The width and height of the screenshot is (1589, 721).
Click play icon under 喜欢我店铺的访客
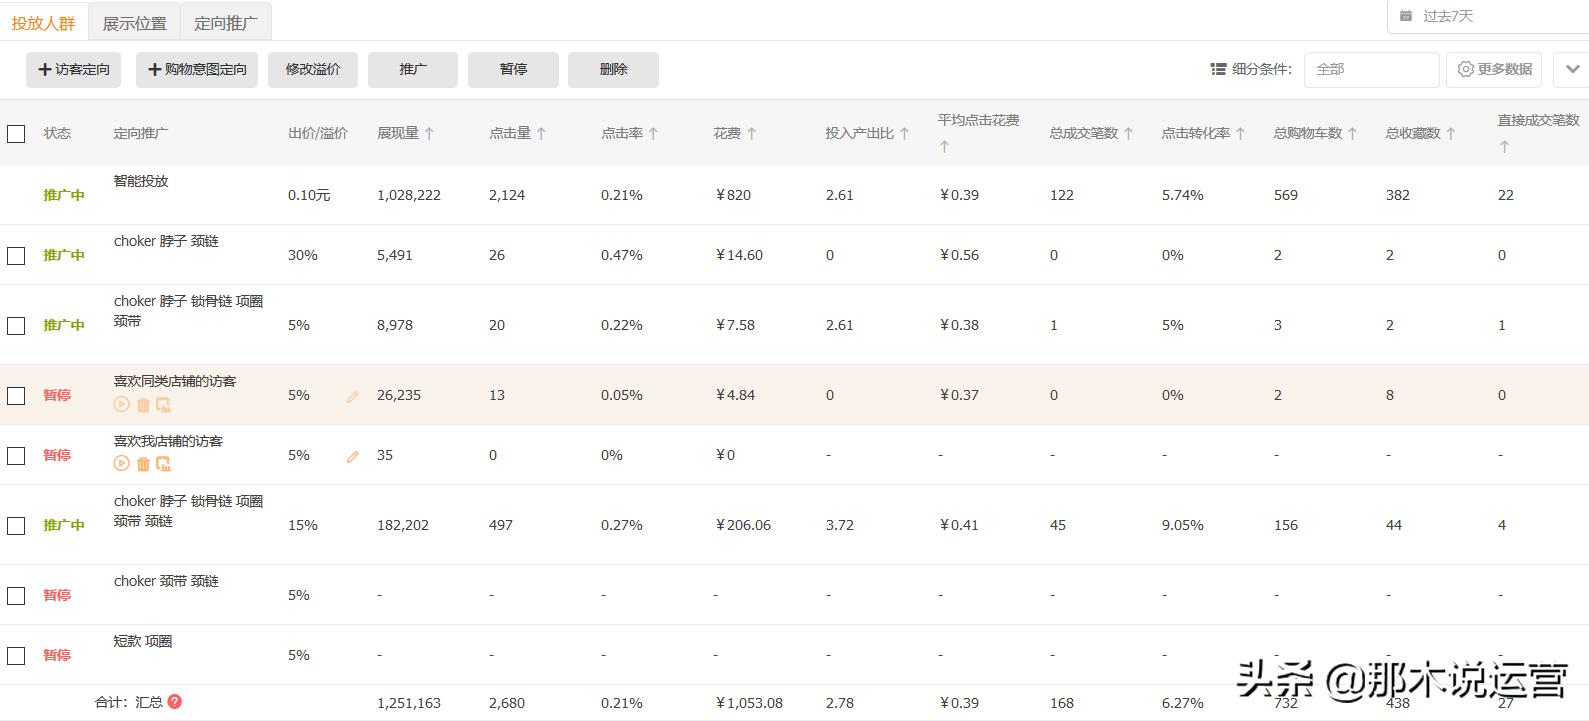(x=121, y=464)
